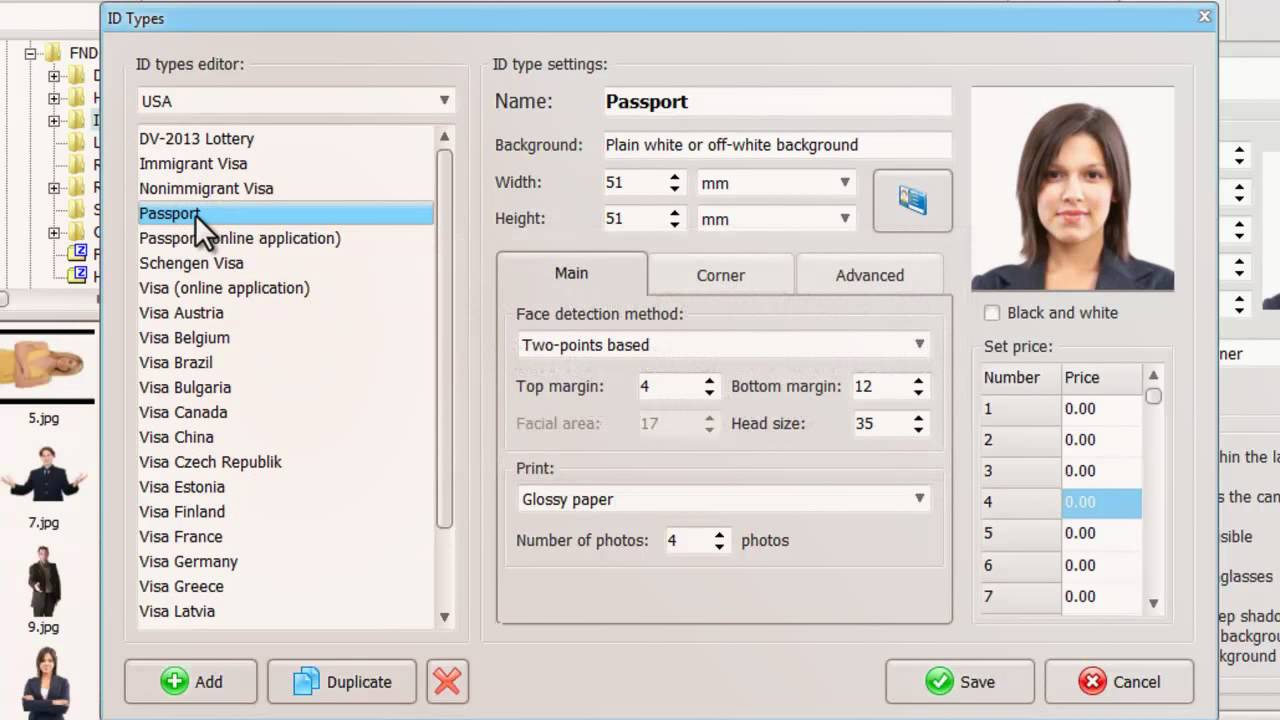The image size is (1280, 720).
Task: Click the sample passport photo preview
Action: (1072, 189)
